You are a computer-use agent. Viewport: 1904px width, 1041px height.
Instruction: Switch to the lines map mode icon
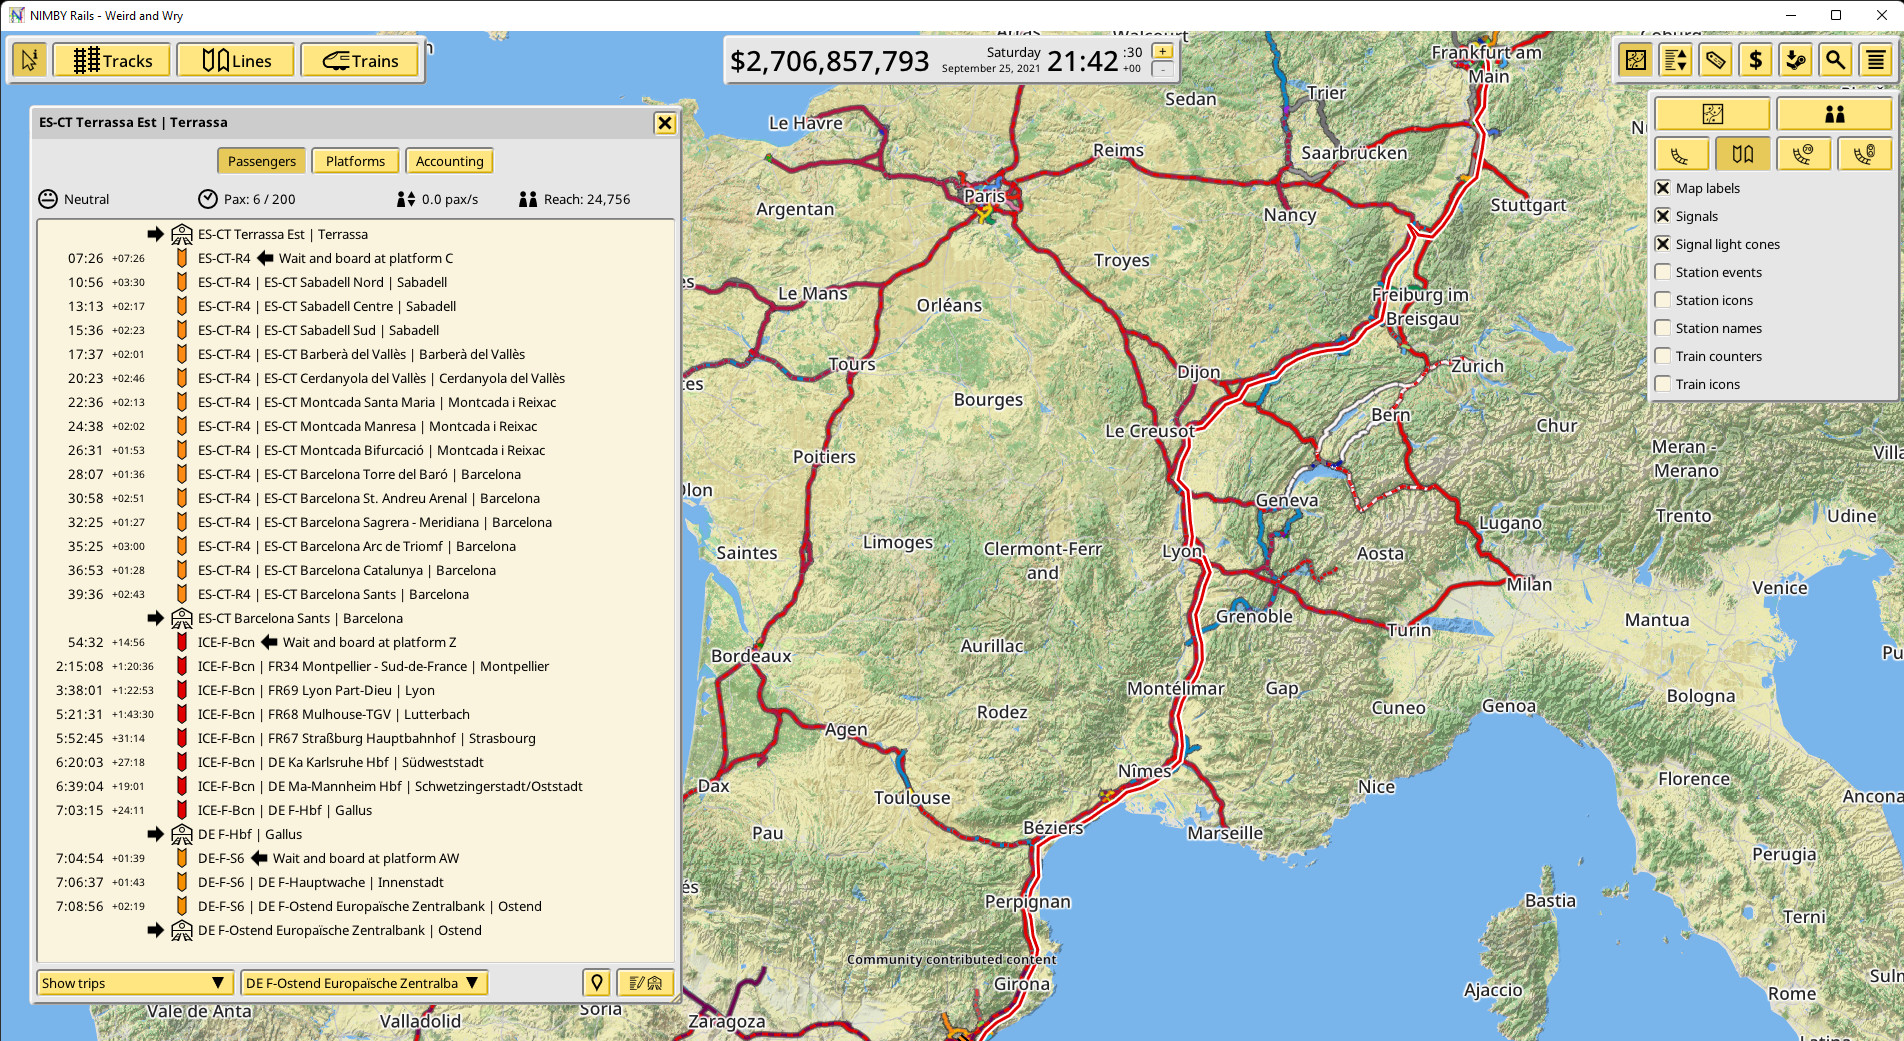1743,153
